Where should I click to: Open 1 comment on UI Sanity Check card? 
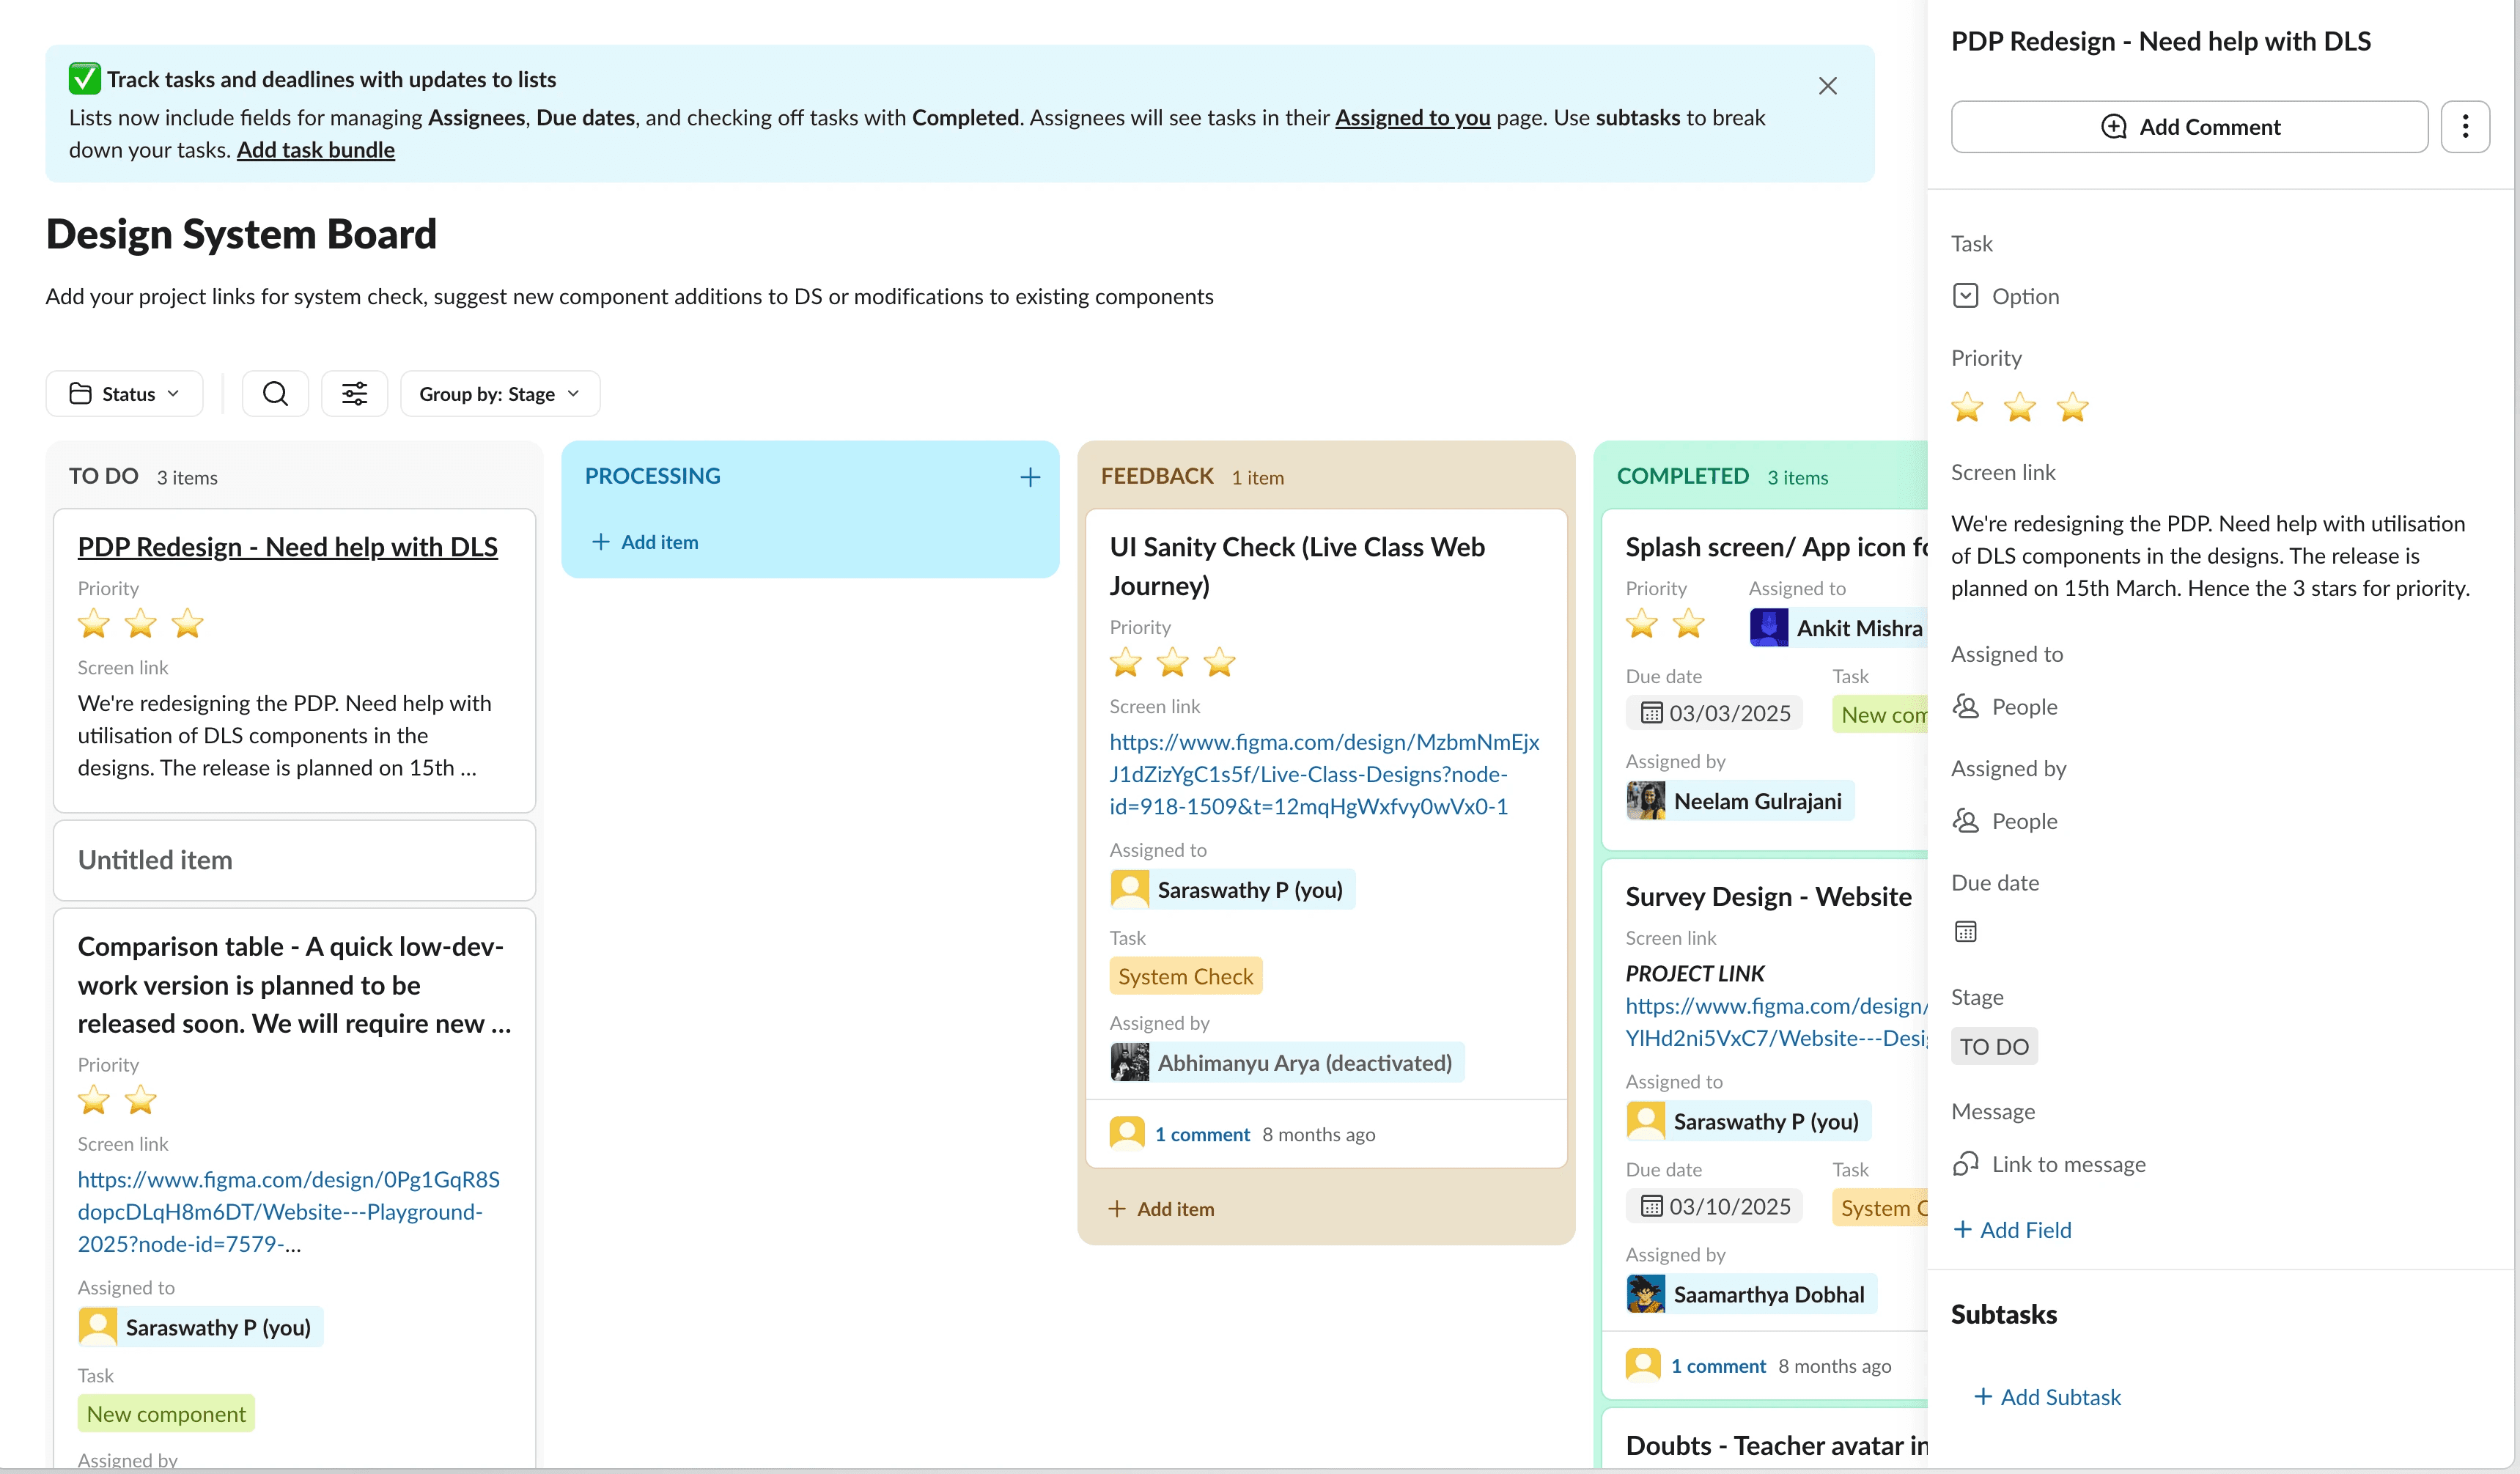pos(1201,1134)
